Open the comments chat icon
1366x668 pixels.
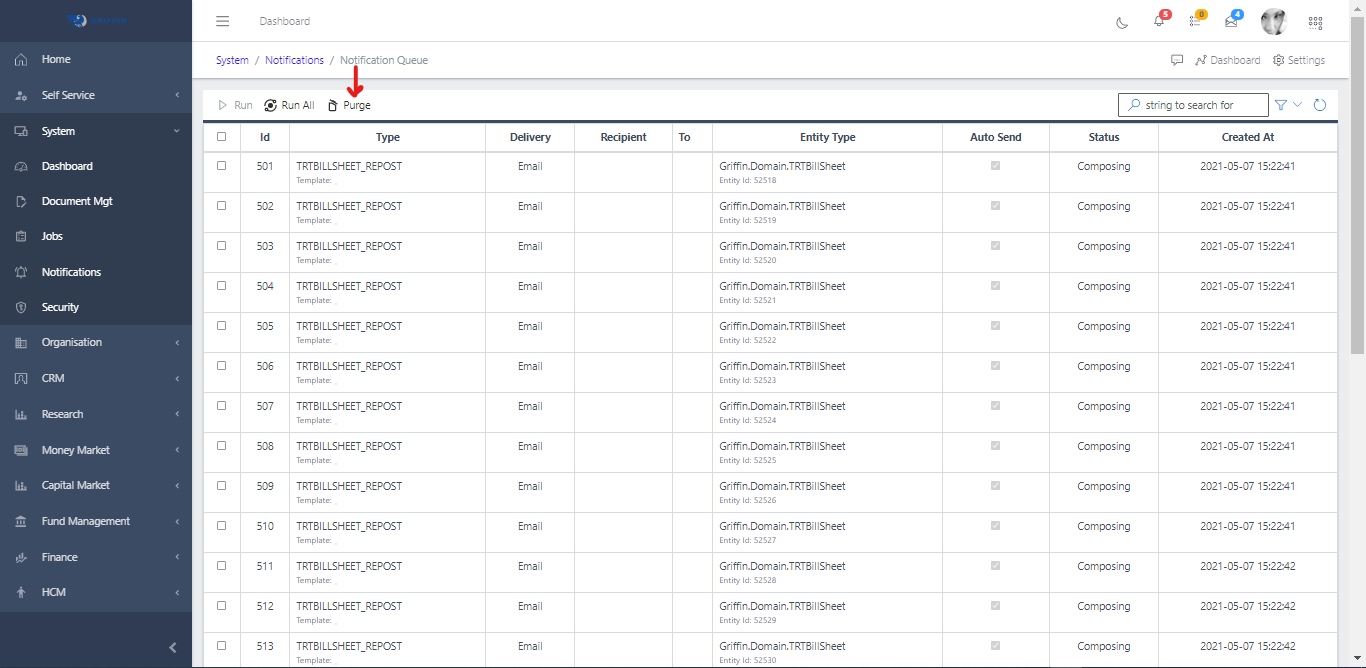point(1177,60)
